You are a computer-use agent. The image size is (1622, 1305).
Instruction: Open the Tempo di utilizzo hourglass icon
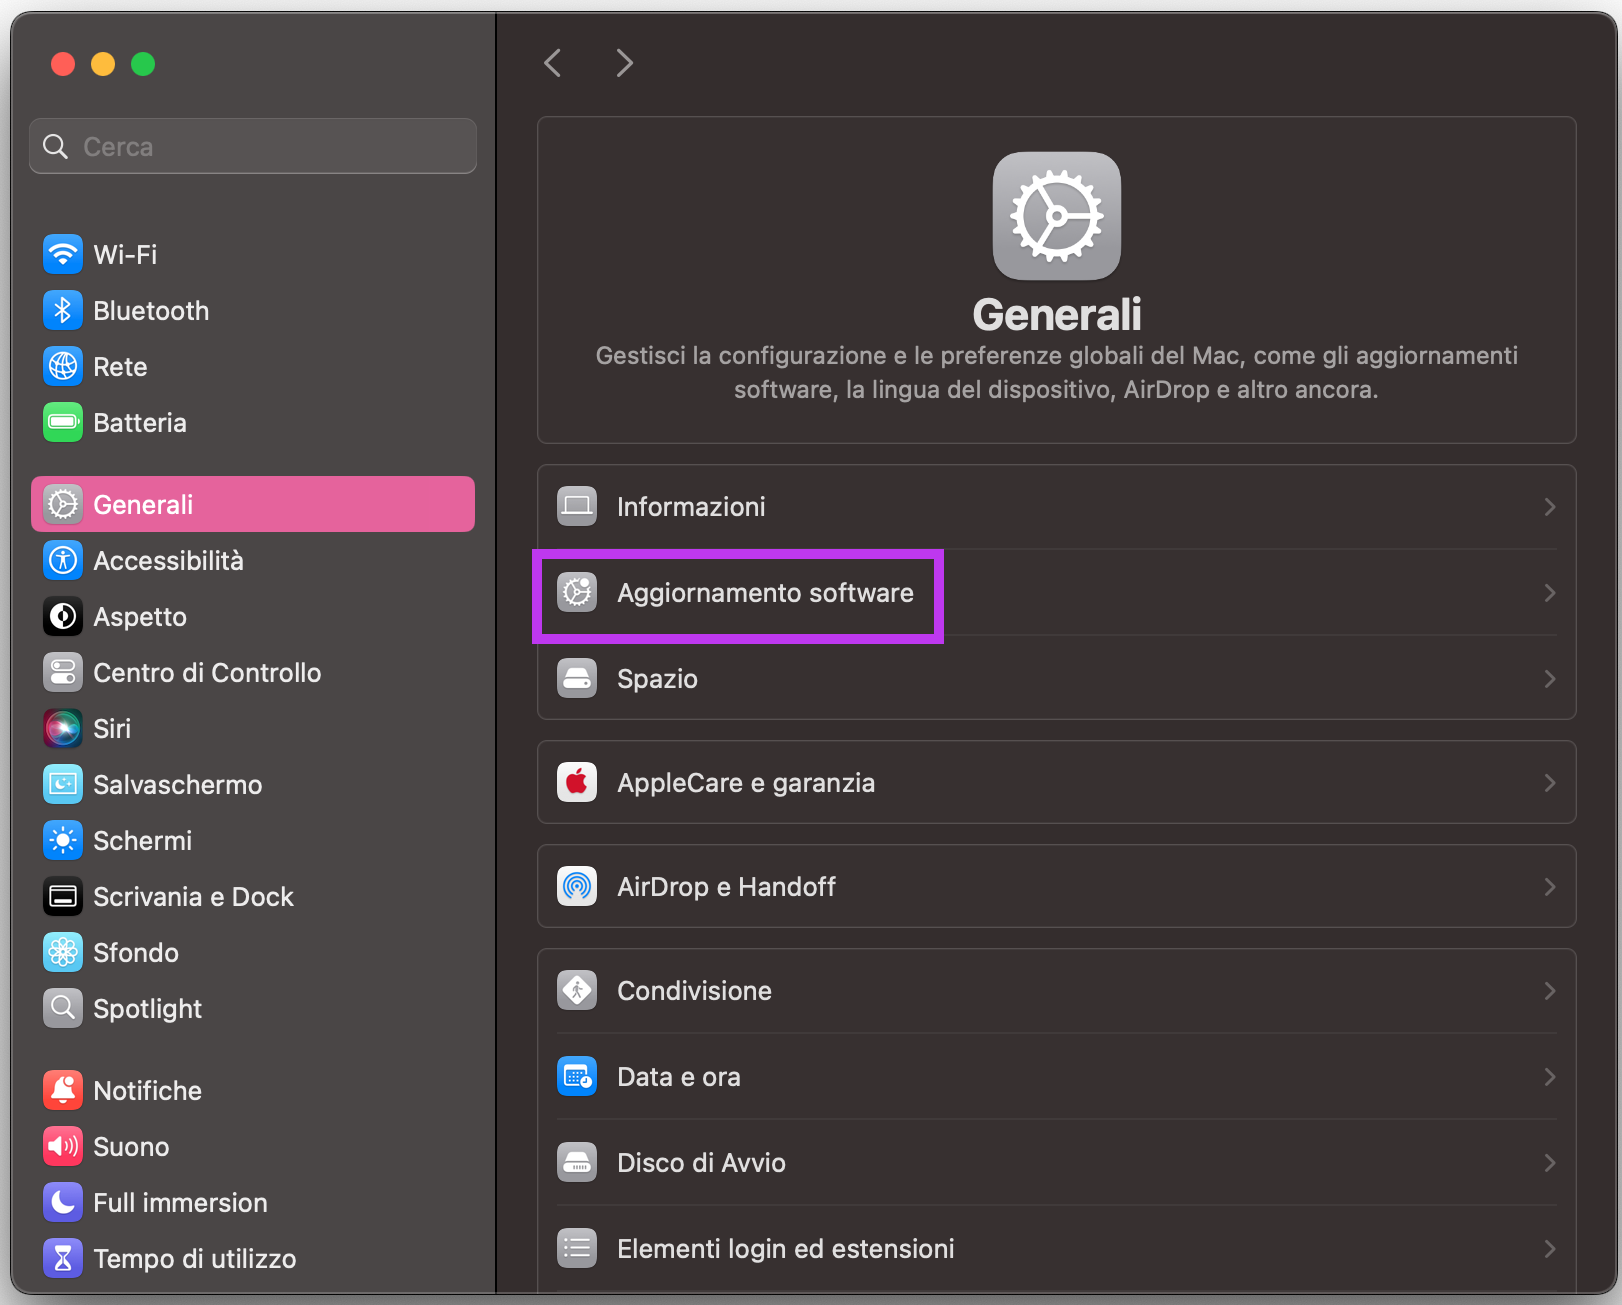62,1258
